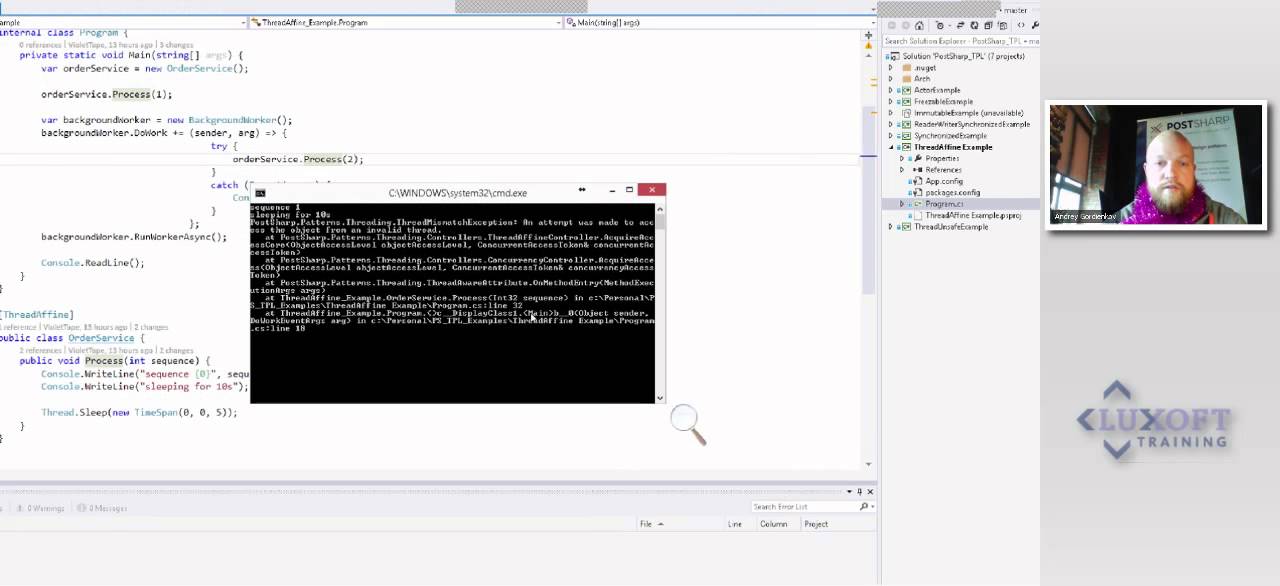Click the Sync with Active Document icon

click(x=960, y=25)
